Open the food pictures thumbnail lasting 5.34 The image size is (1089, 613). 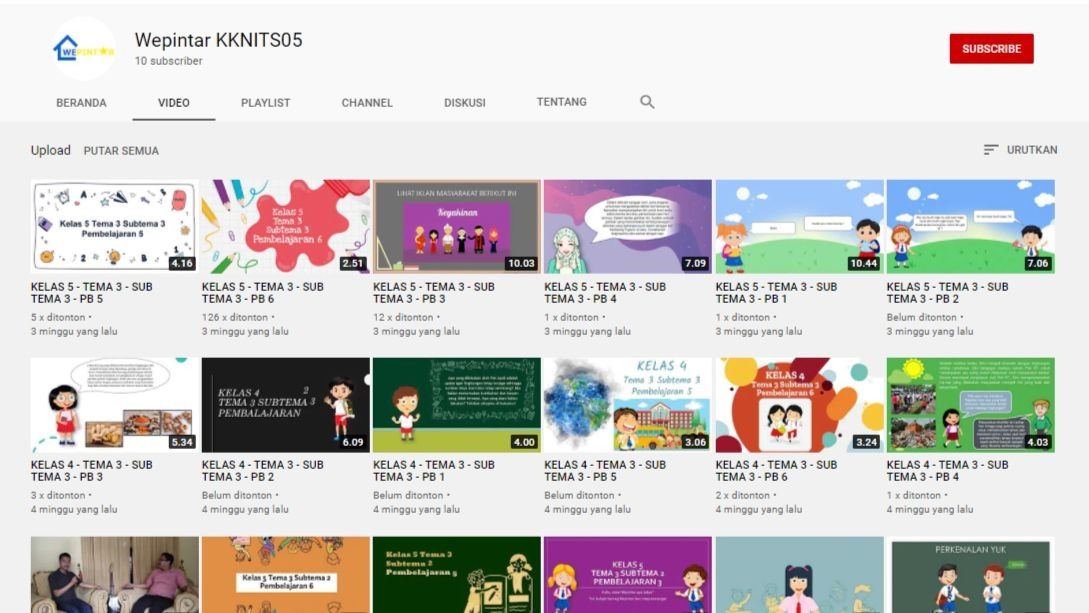coord(114,404)
